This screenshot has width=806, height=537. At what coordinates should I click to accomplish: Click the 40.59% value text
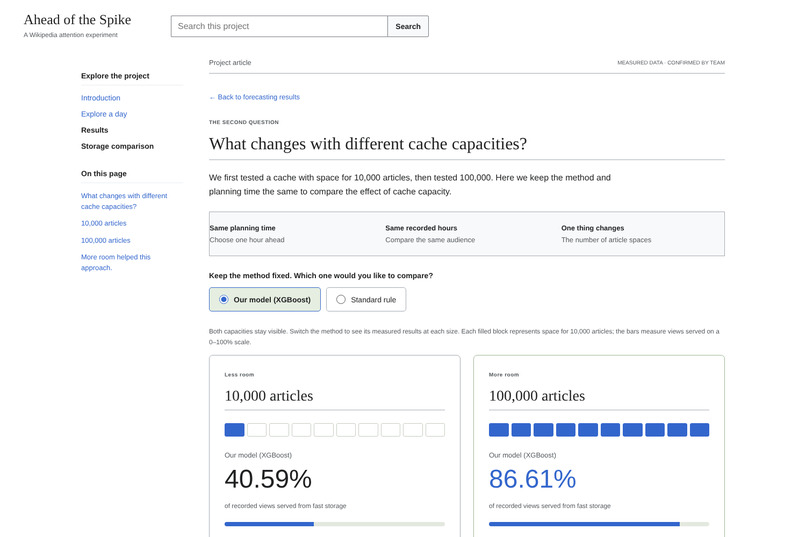coord(268,479)
